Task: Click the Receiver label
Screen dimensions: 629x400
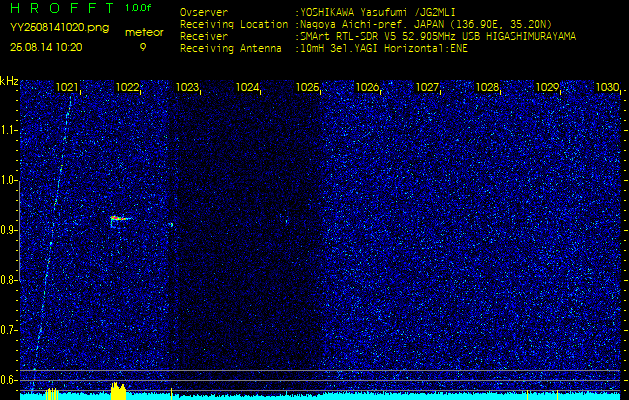Action: 204,37
